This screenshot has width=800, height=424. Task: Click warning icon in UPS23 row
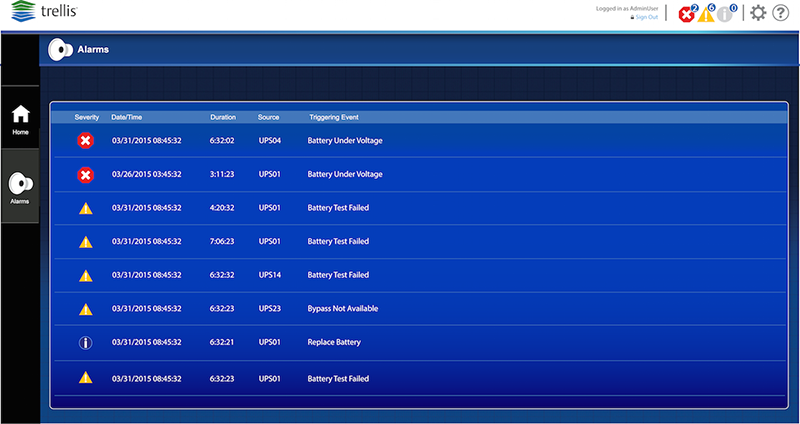(86, 309)
